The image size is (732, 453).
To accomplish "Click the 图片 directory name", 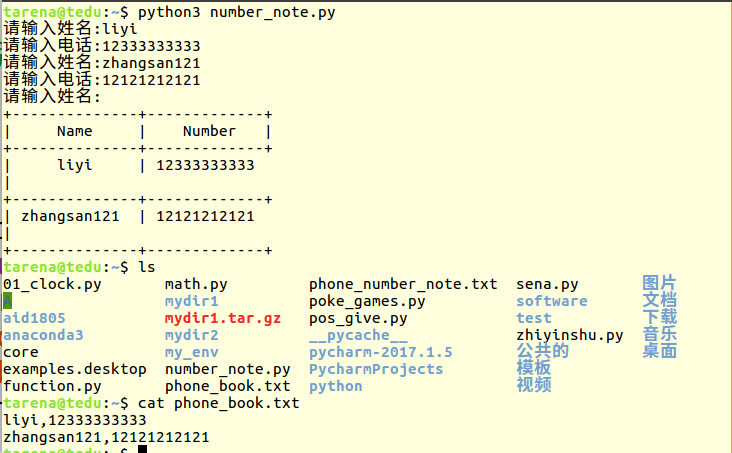I will 659,283.
